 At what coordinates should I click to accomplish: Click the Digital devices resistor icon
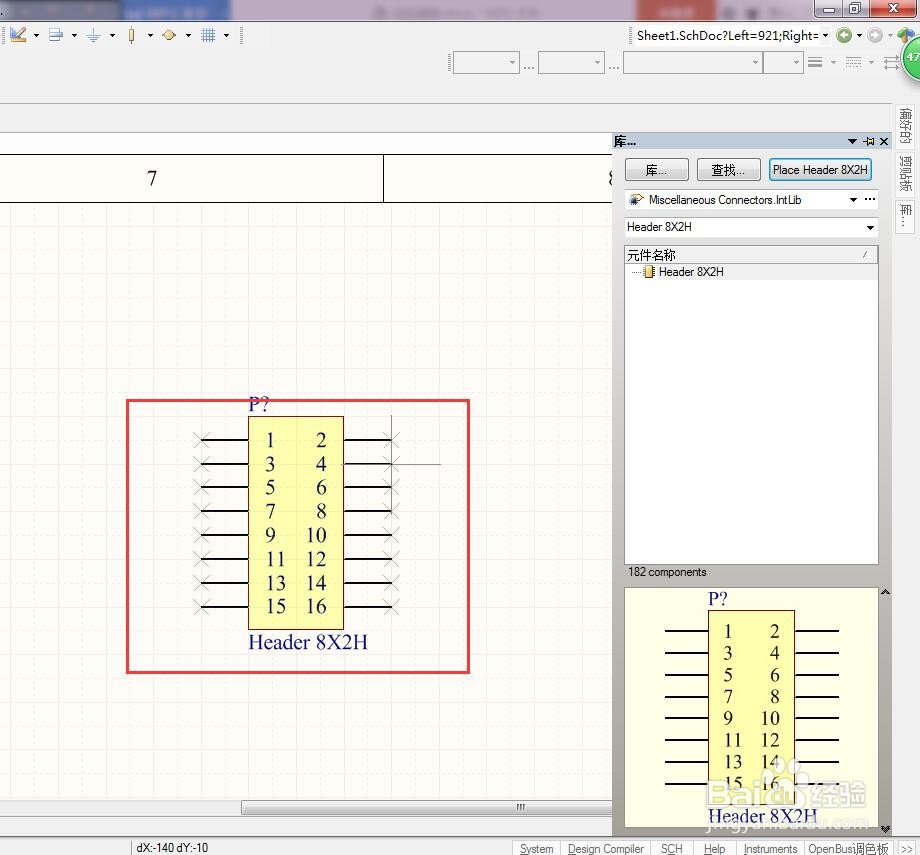click(x=131, y=35)
